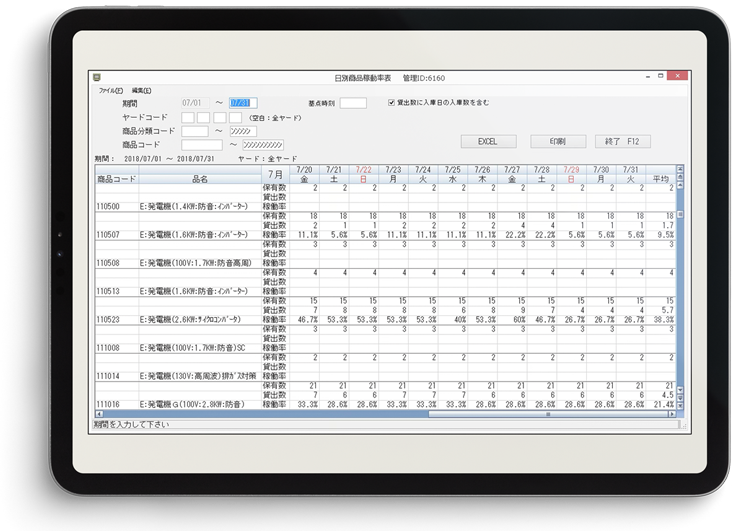The height and width of the screenshot is (531, 734).
Task: Click product name E:発電機(130V:高周波)排ｶﾞｽ対策
Action: click(x=198, y=376)
